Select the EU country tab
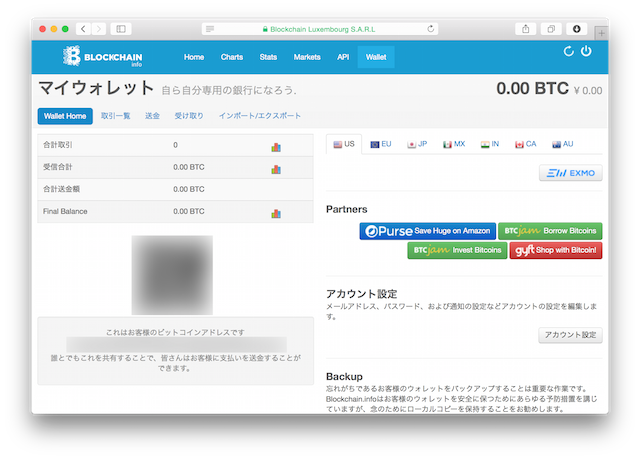640x459 pixels. pyautogui.click(x=380, y=144)
